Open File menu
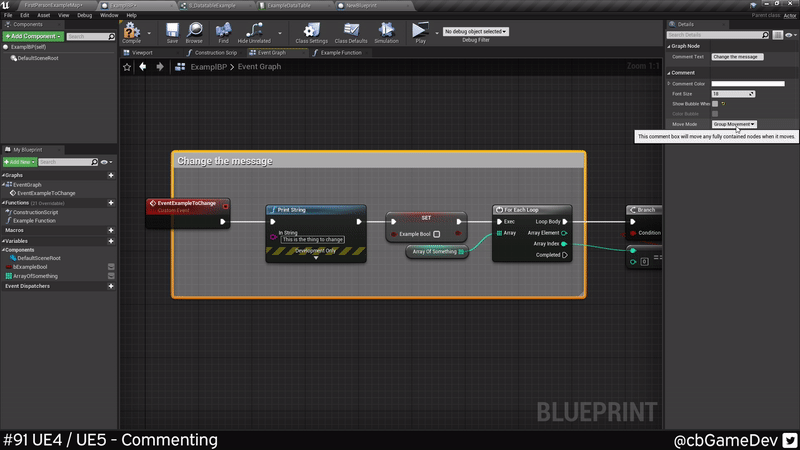The height and width of the screenshot is (450, 800). 8,15
